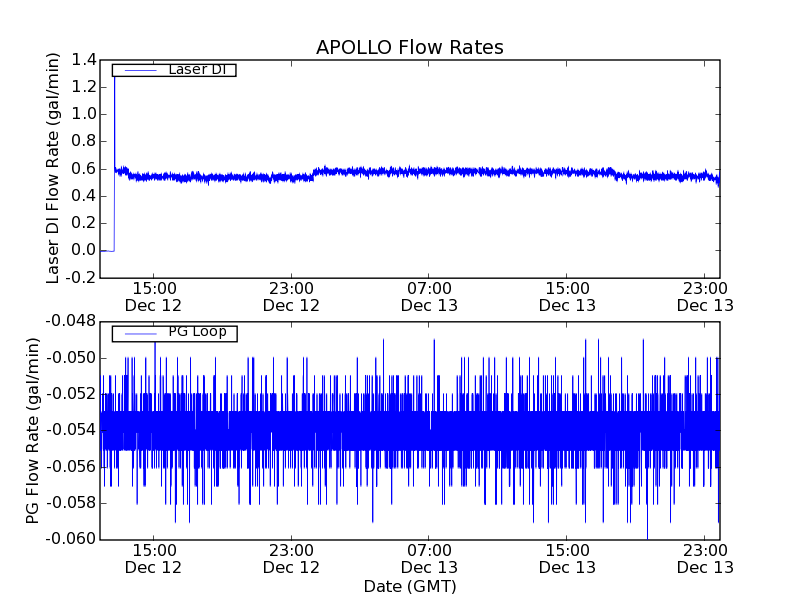Click the Date (GMT) axis label
The image size is (800, 600).
[410, 586]
